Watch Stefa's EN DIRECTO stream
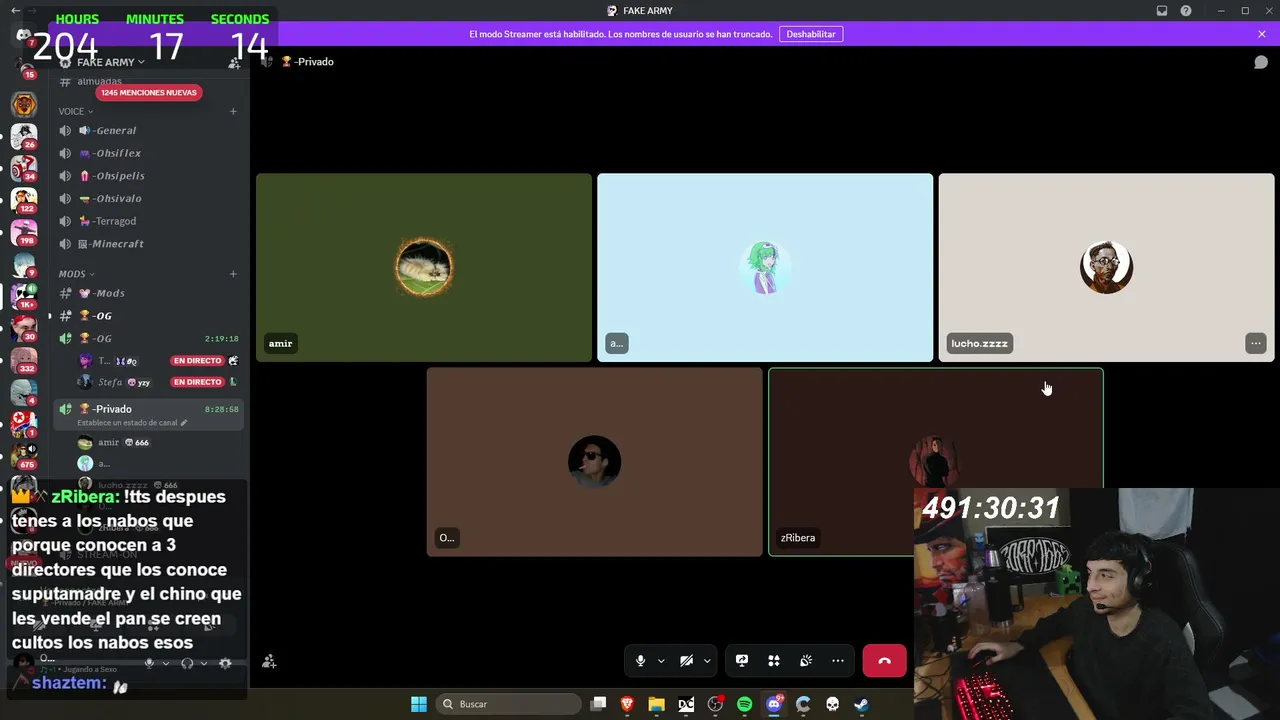The width and height of the screenshot is (1280, 720). [x=197, y=382]
